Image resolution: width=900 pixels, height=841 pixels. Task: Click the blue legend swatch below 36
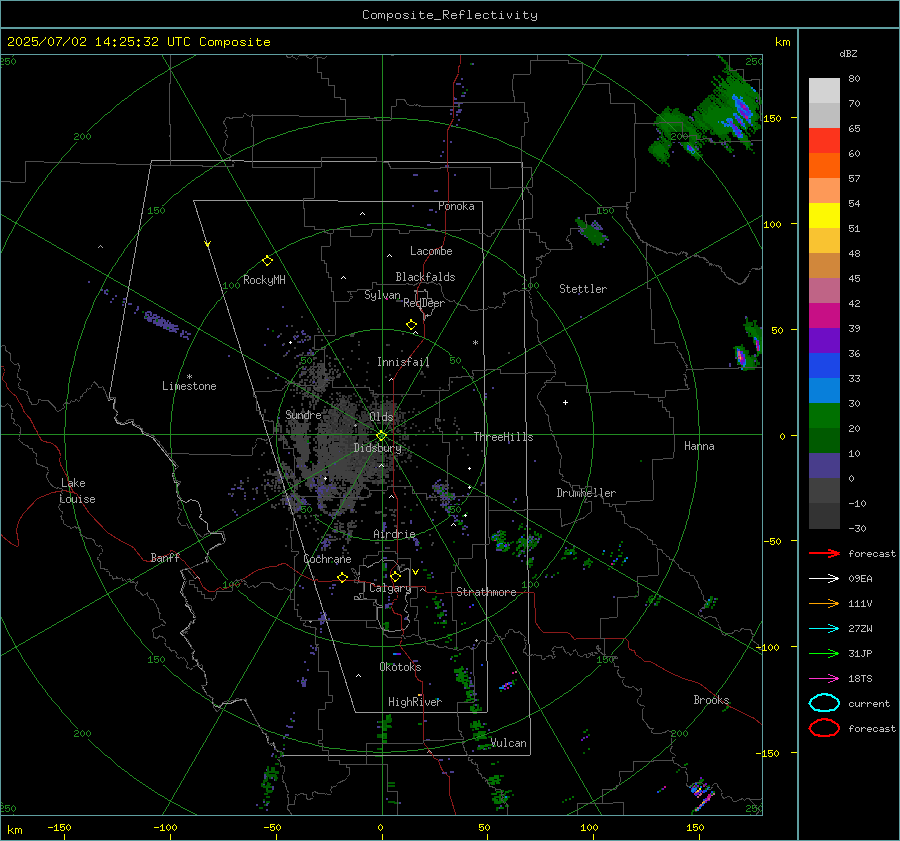[x=824, y=365]
